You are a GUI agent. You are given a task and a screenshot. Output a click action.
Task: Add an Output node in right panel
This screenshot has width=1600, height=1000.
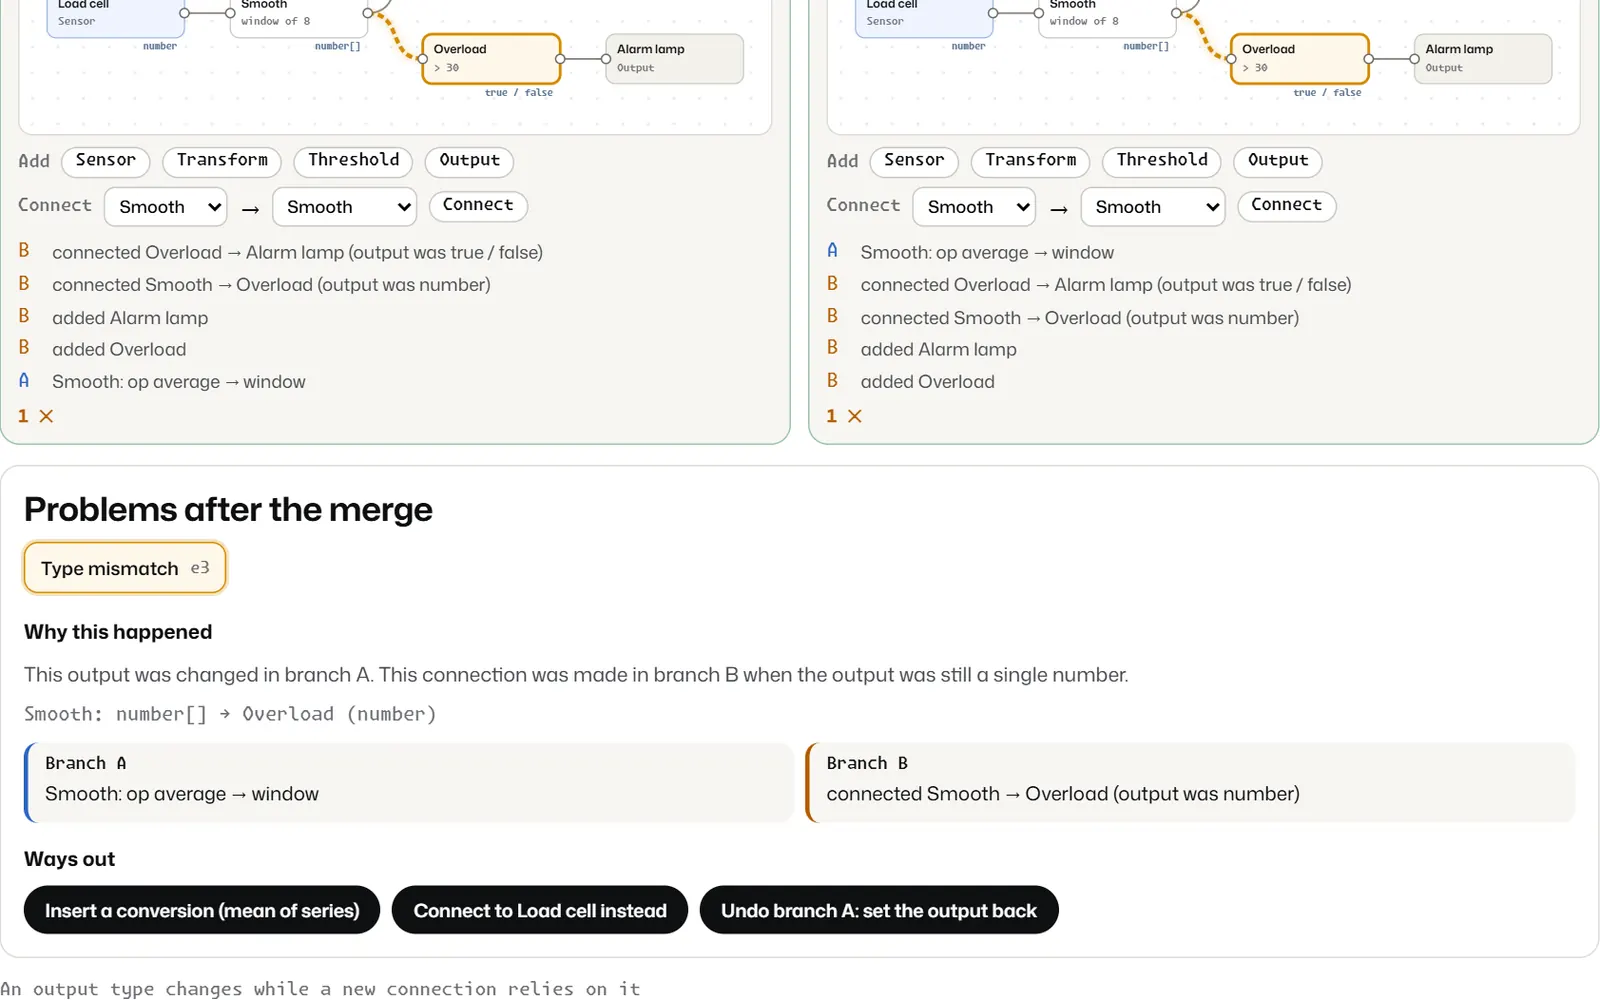click(x=1278, y=161)
